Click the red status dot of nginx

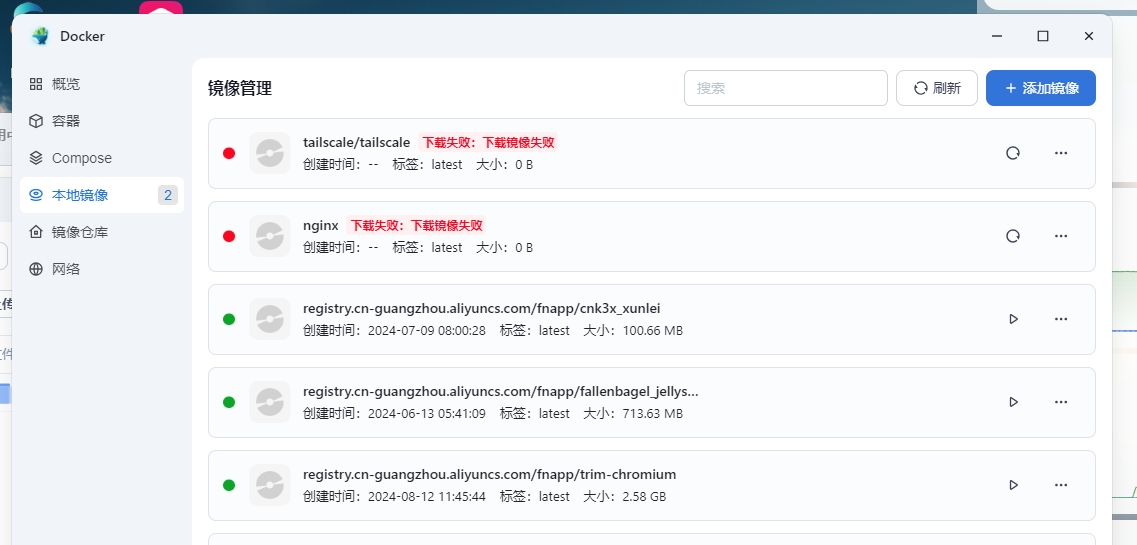click(229, 236)
